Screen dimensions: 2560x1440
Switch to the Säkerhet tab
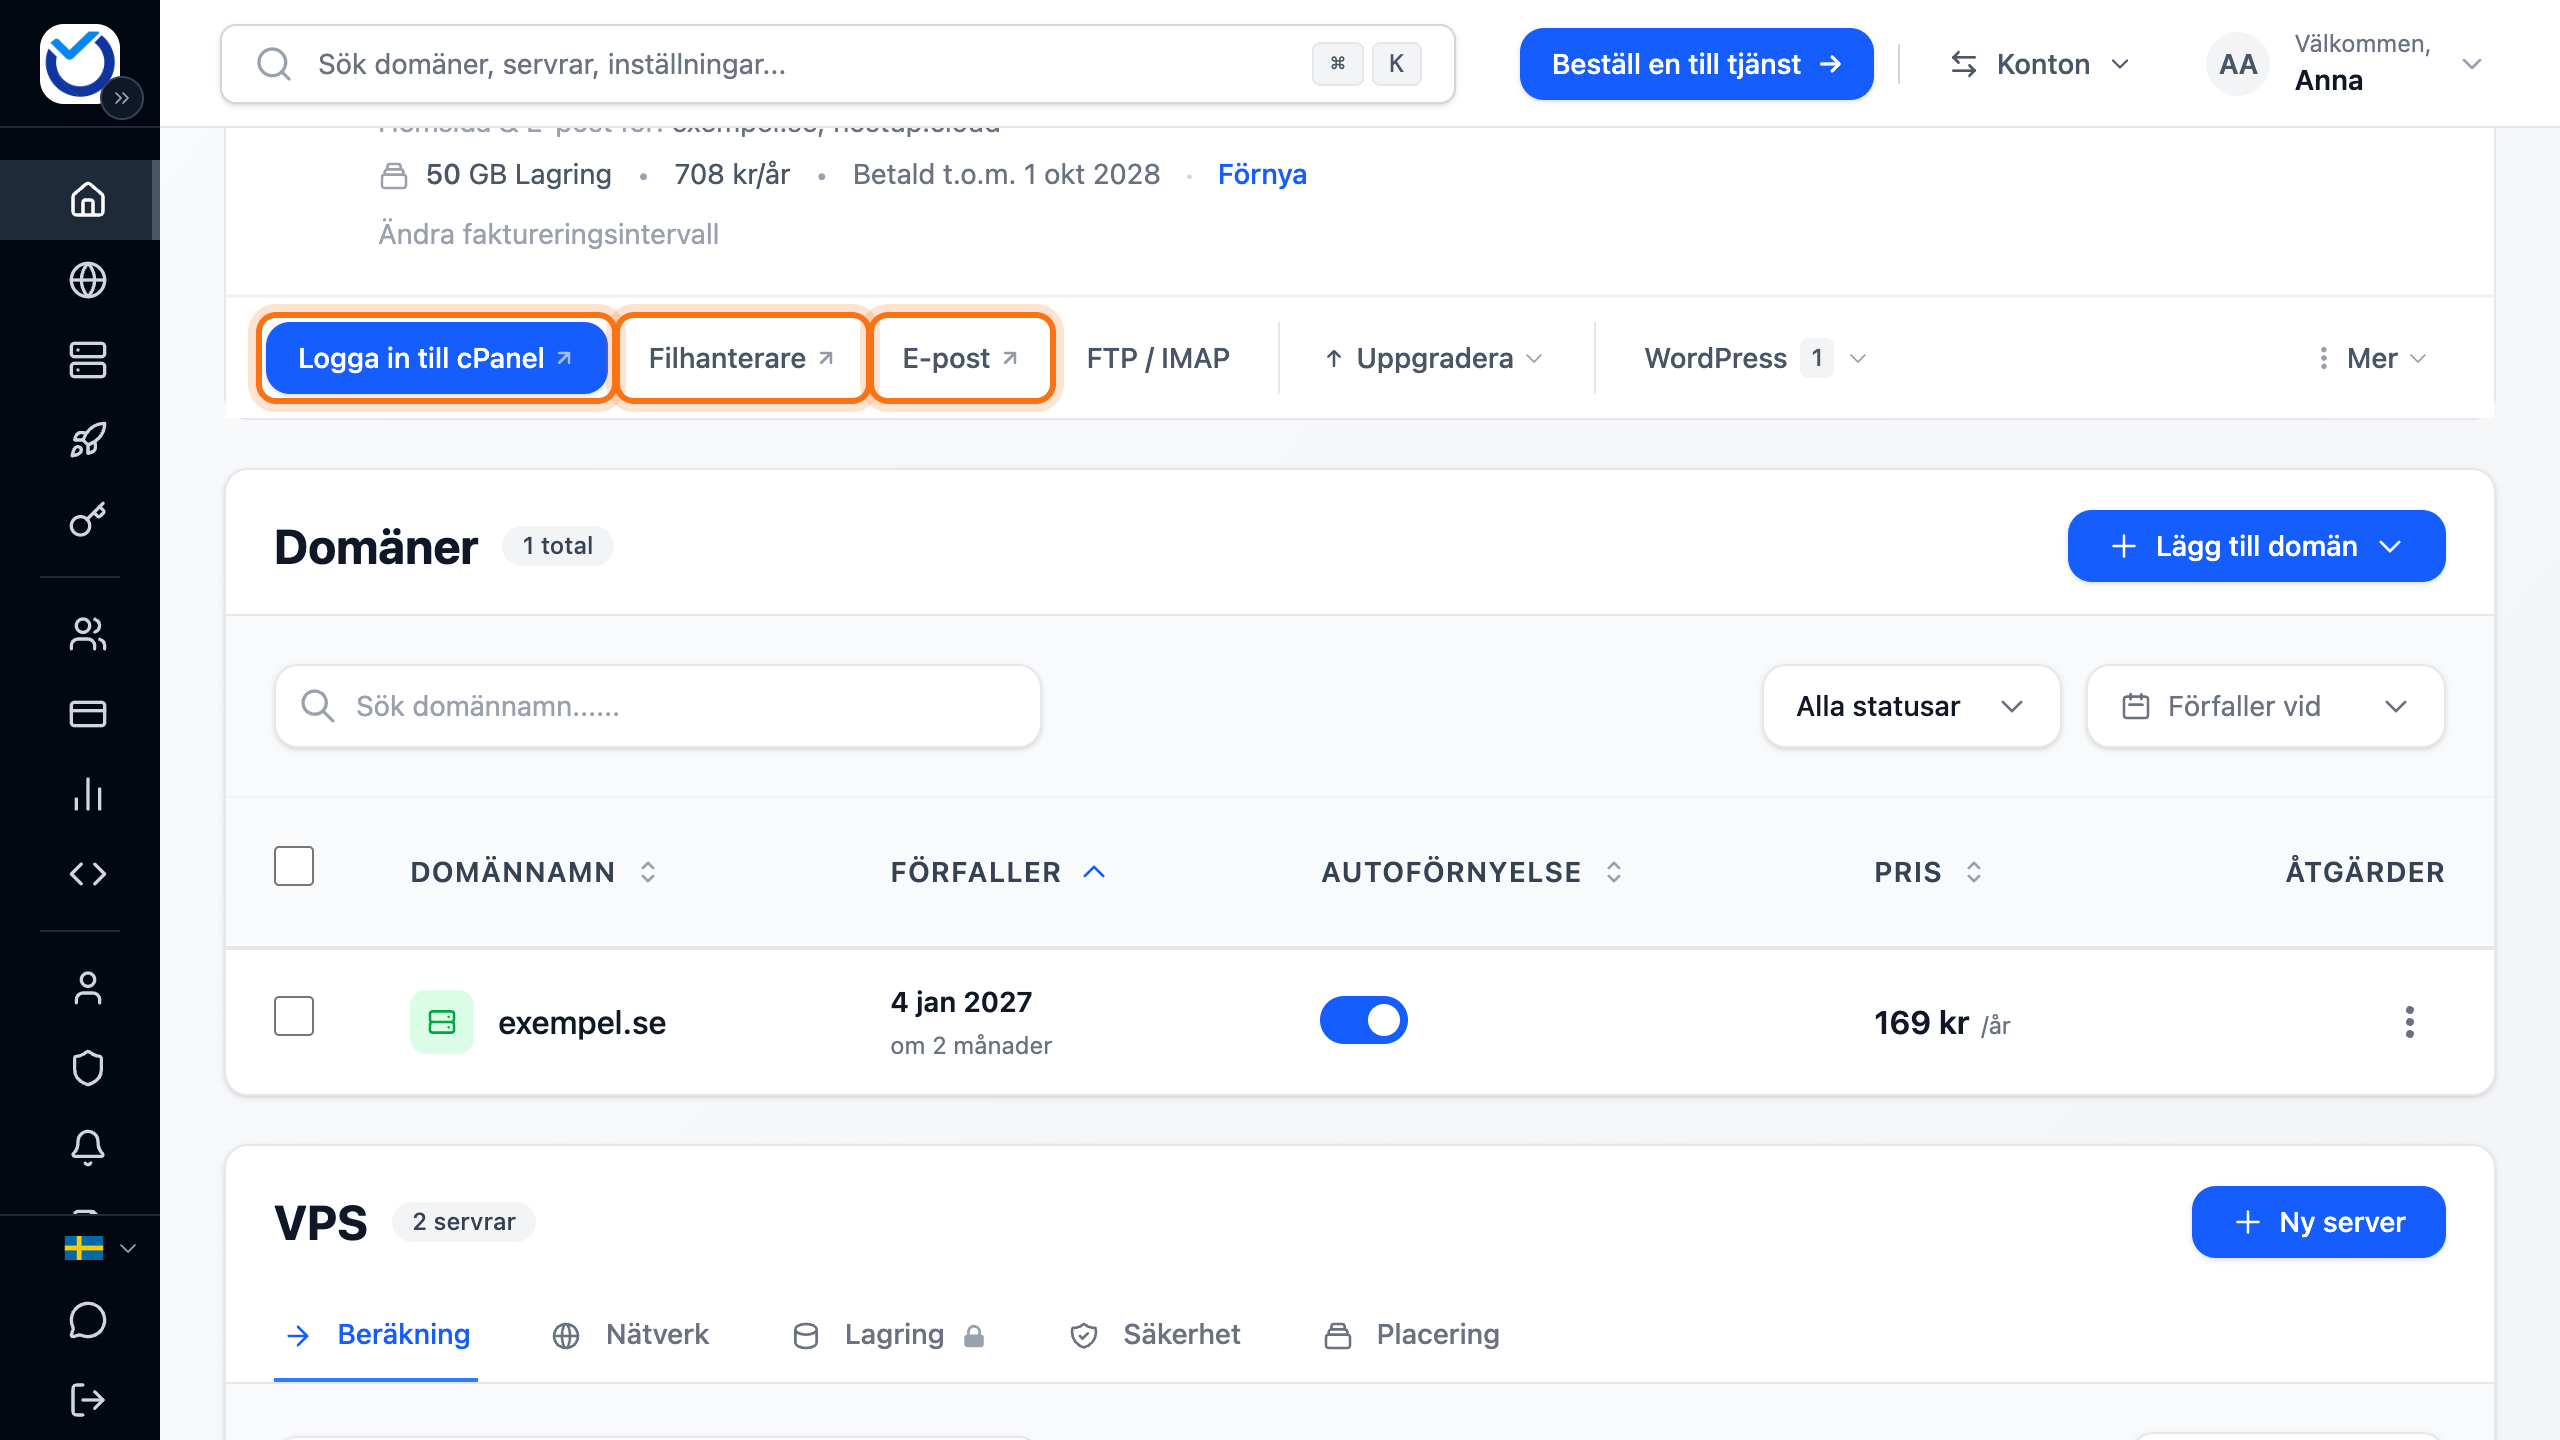[1155, 1335]
